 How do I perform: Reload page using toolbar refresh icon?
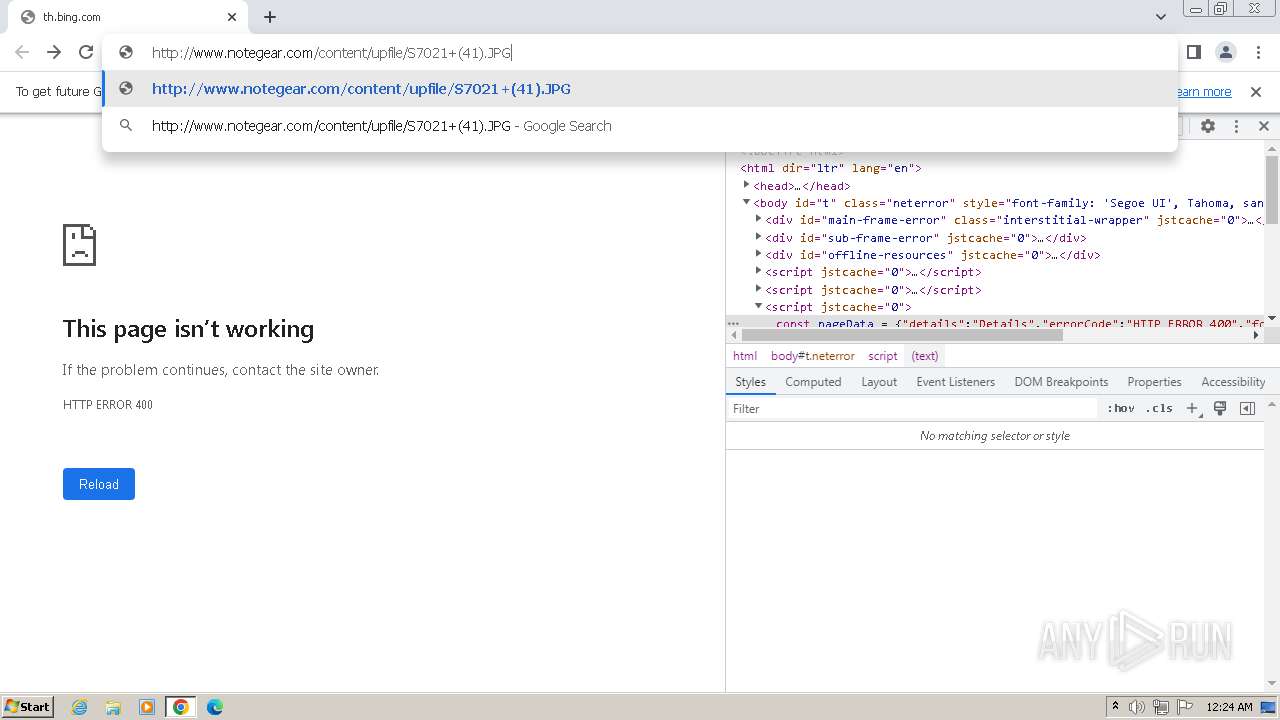coord(86,52)
